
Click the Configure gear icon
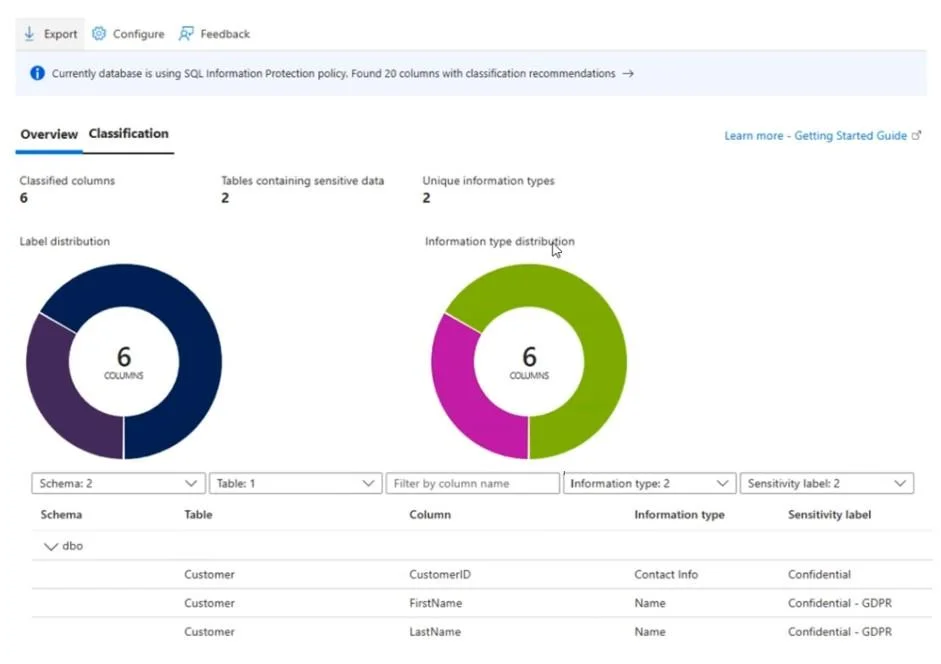pos(99,34)
